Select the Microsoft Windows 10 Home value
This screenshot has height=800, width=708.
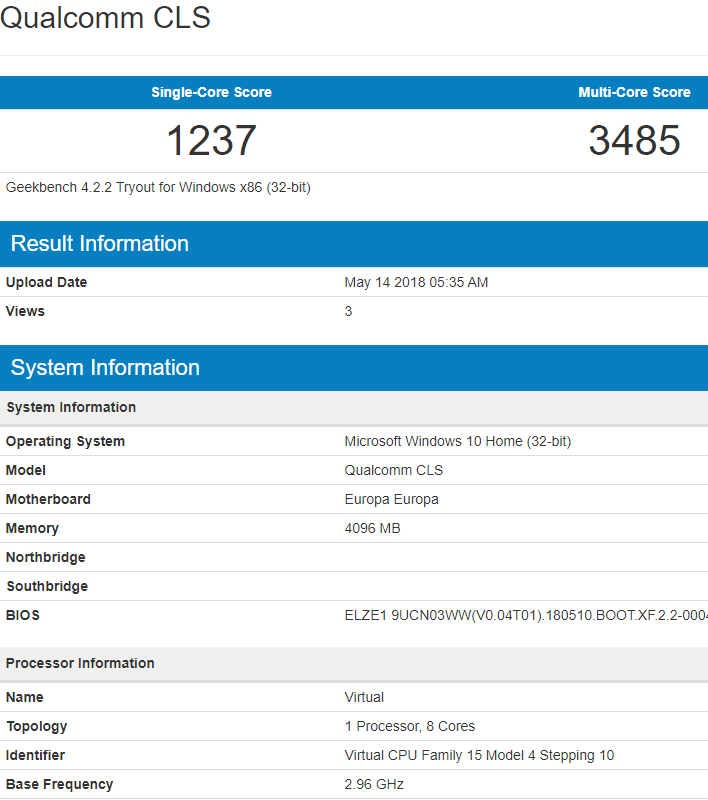point(458,441)
